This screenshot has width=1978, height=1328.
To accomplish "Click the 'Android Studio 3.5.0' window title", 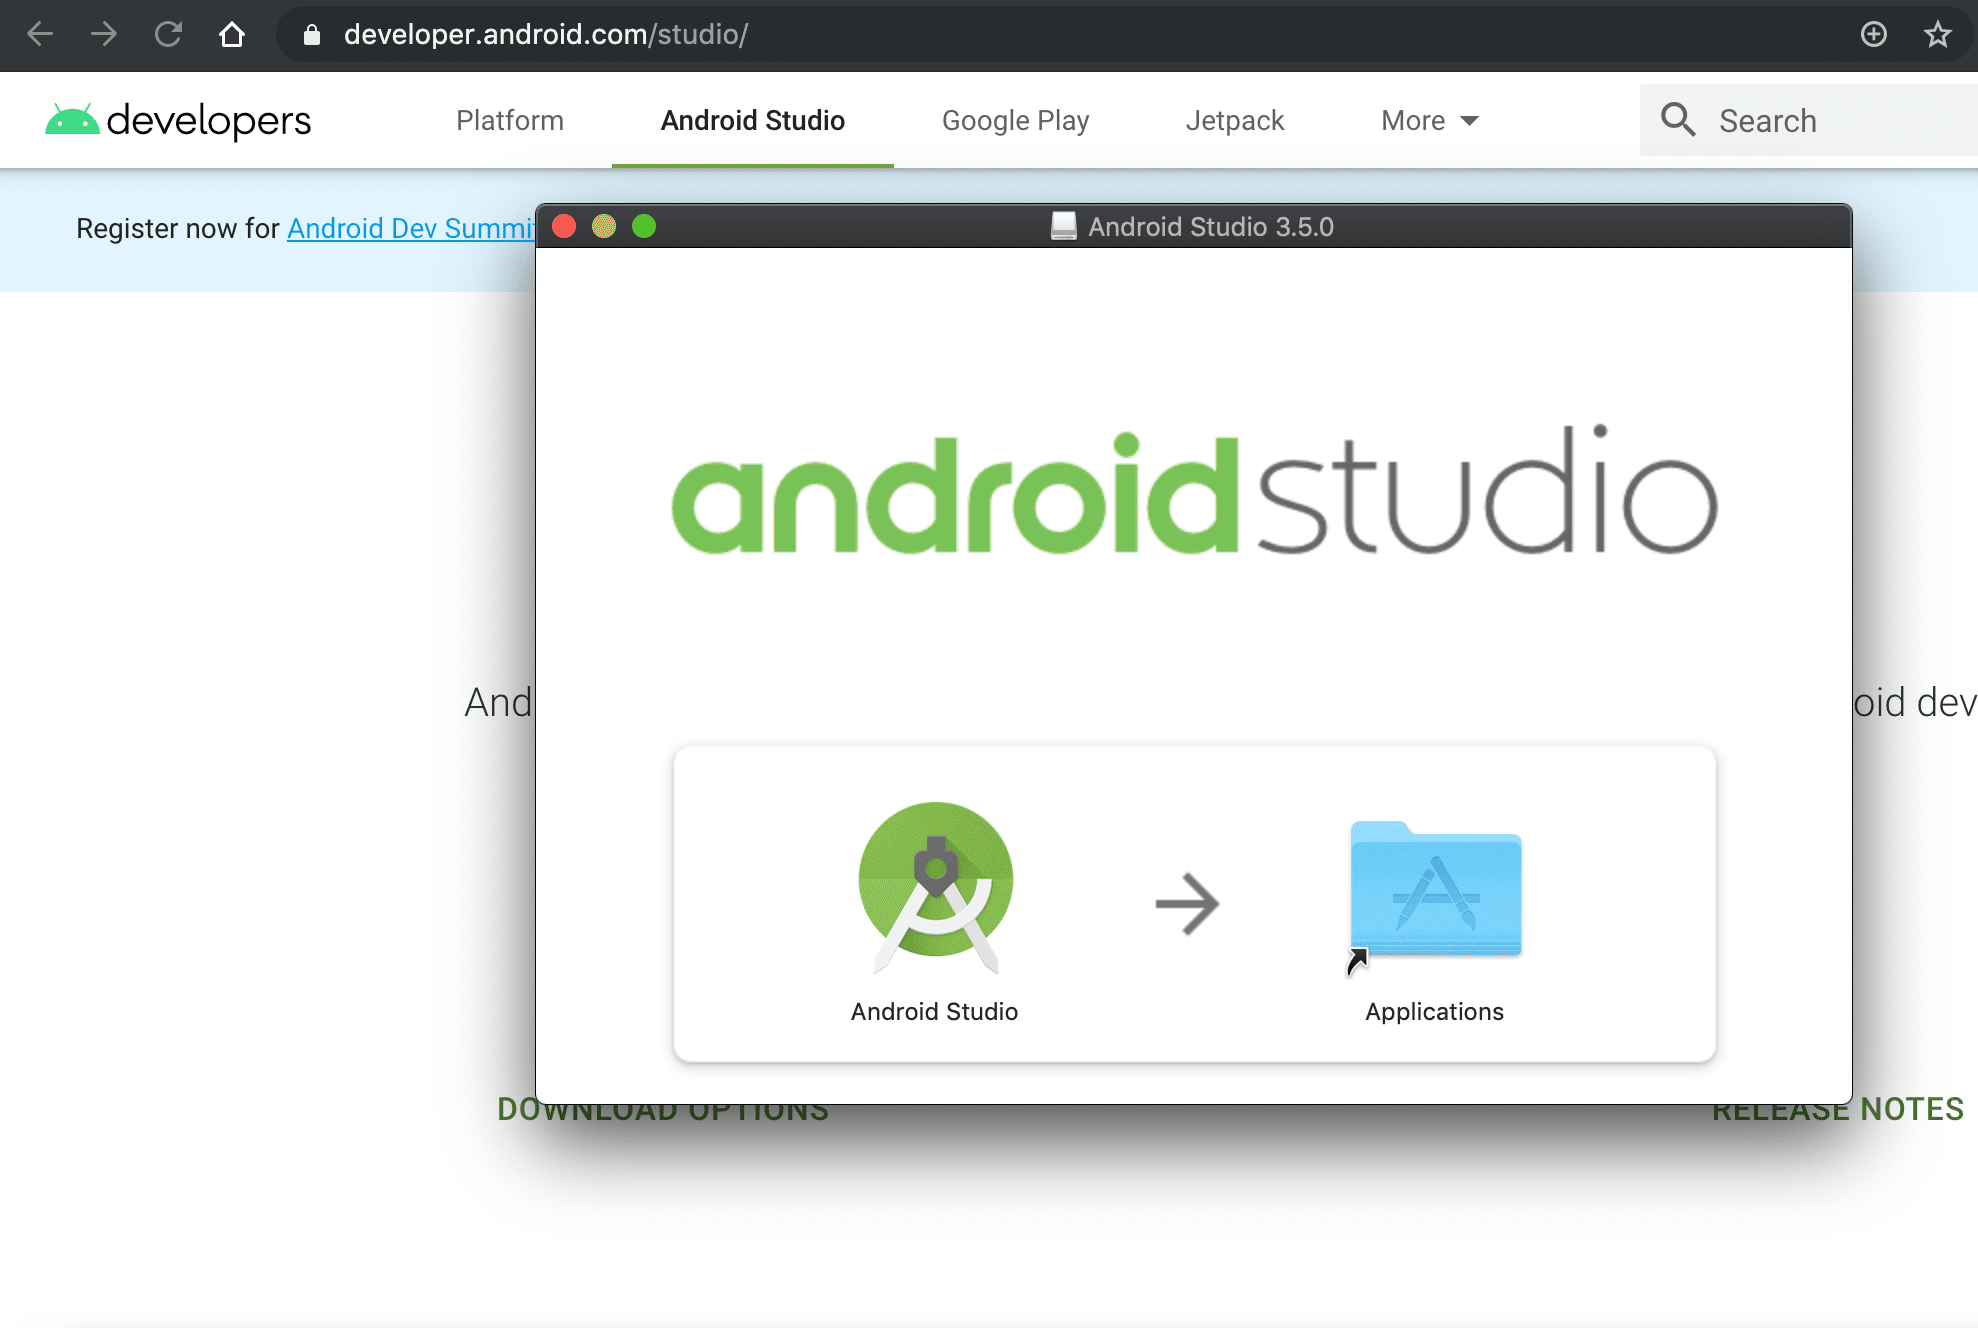I will point(1211,227).
